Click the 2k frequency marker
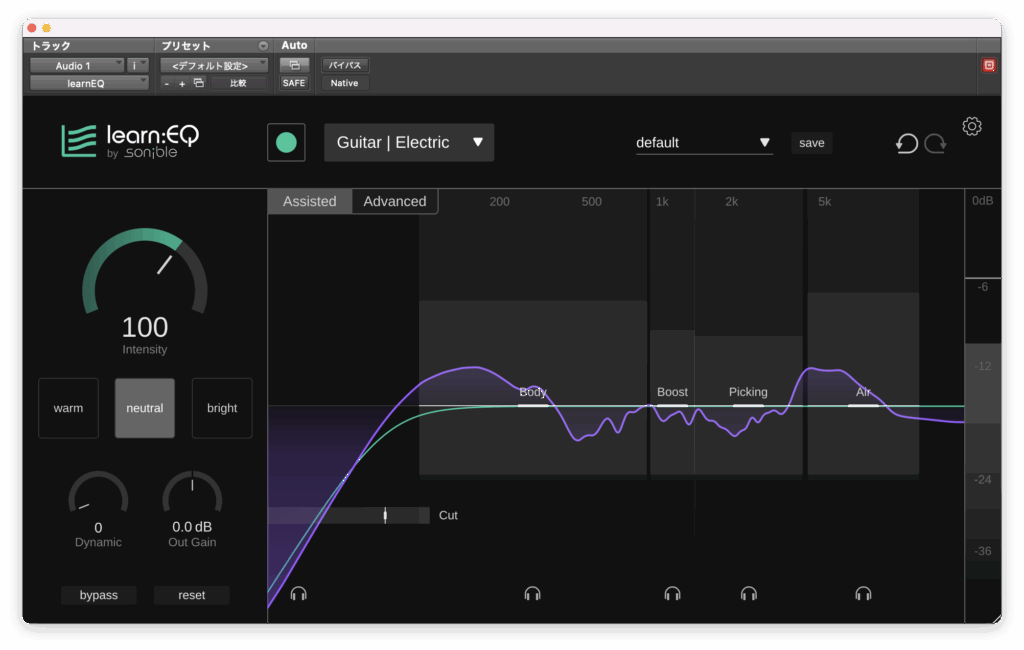 (x=731, y=202)
